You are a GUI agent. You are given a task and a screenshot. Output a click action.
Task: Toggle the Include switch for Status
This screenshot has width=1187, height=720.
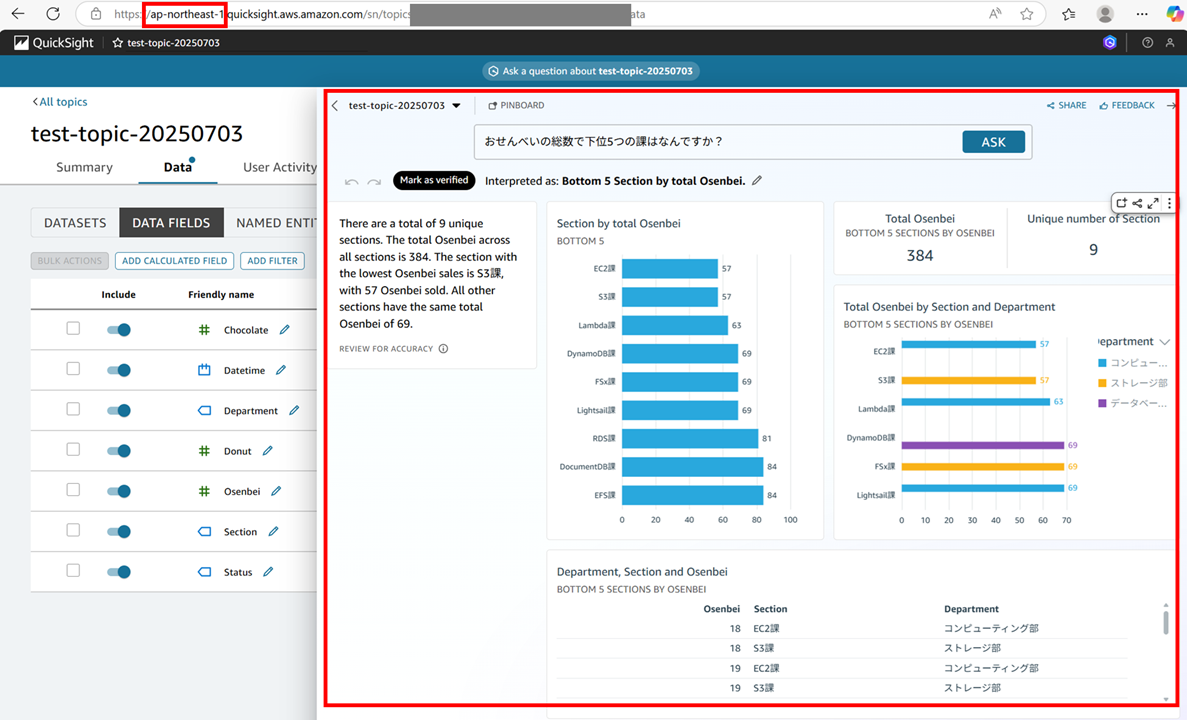[119, 572]
